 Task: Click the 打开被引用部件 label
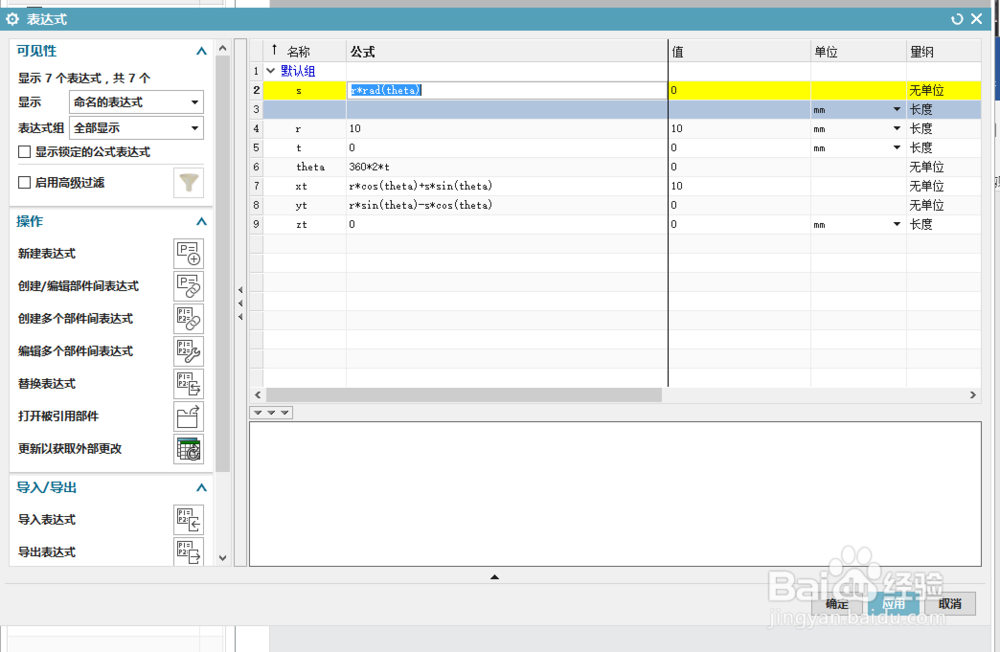(58, 416)
